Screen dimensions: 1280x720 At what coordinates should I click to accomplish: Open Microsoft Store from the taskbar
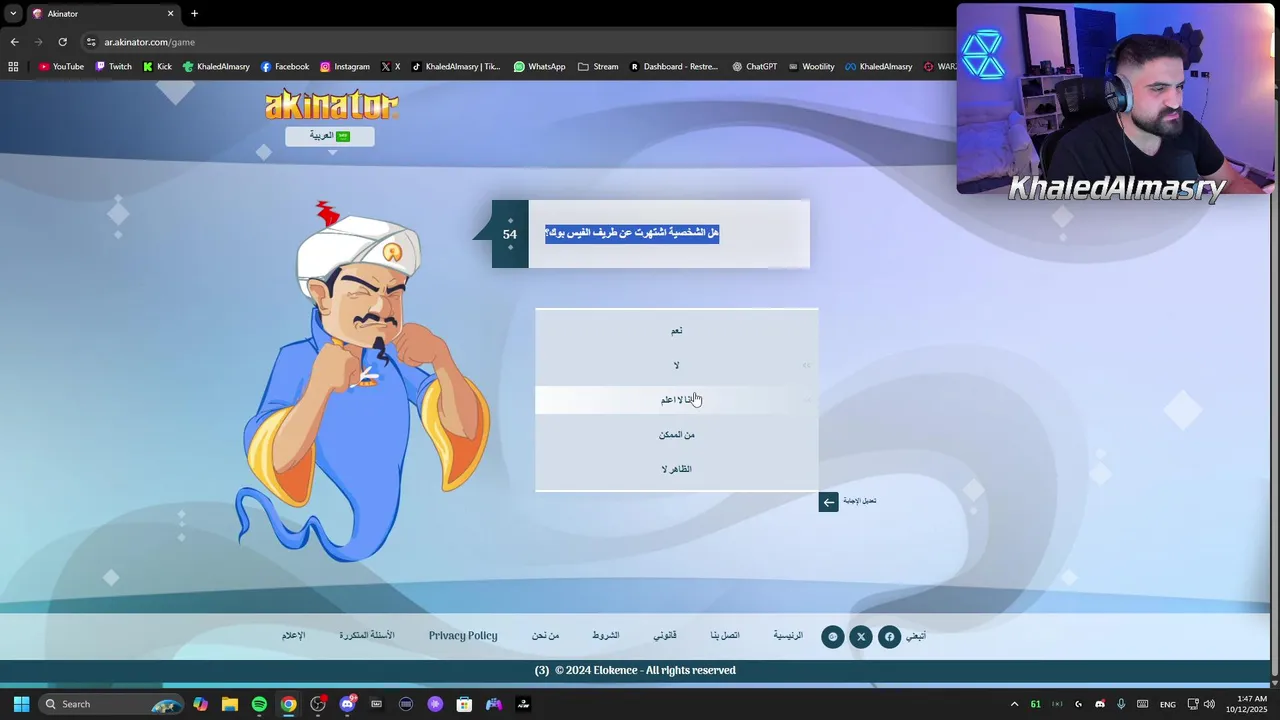pyautogui.click(x=464, y=704)
